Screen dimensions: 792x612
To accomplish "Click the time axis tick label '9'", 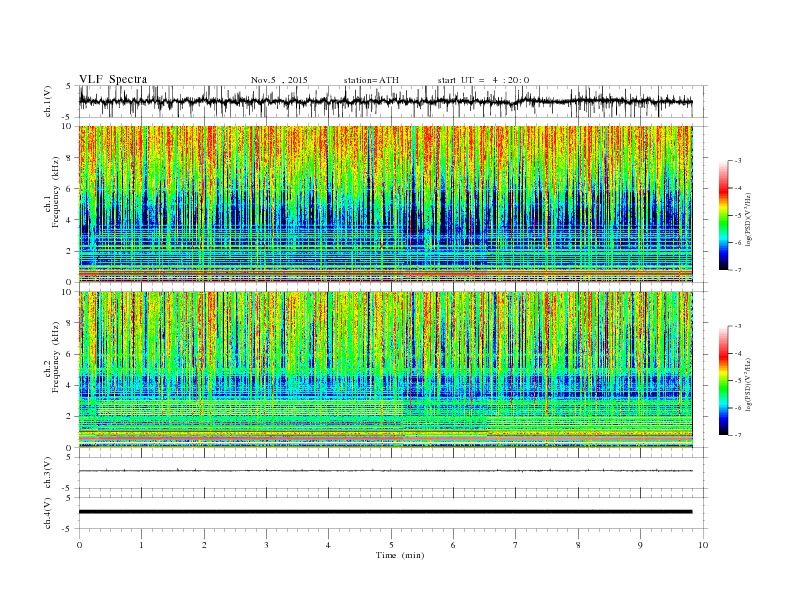I will [640, 545].
